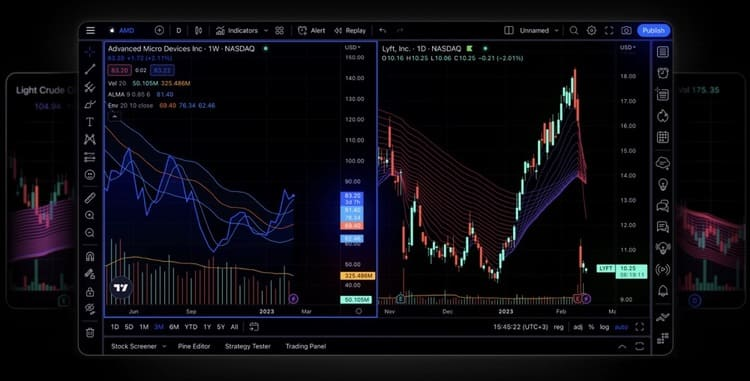Screen dimensions: 750x381
Task: Open the alerts clock icon in right sidebar
Action: 662,73
